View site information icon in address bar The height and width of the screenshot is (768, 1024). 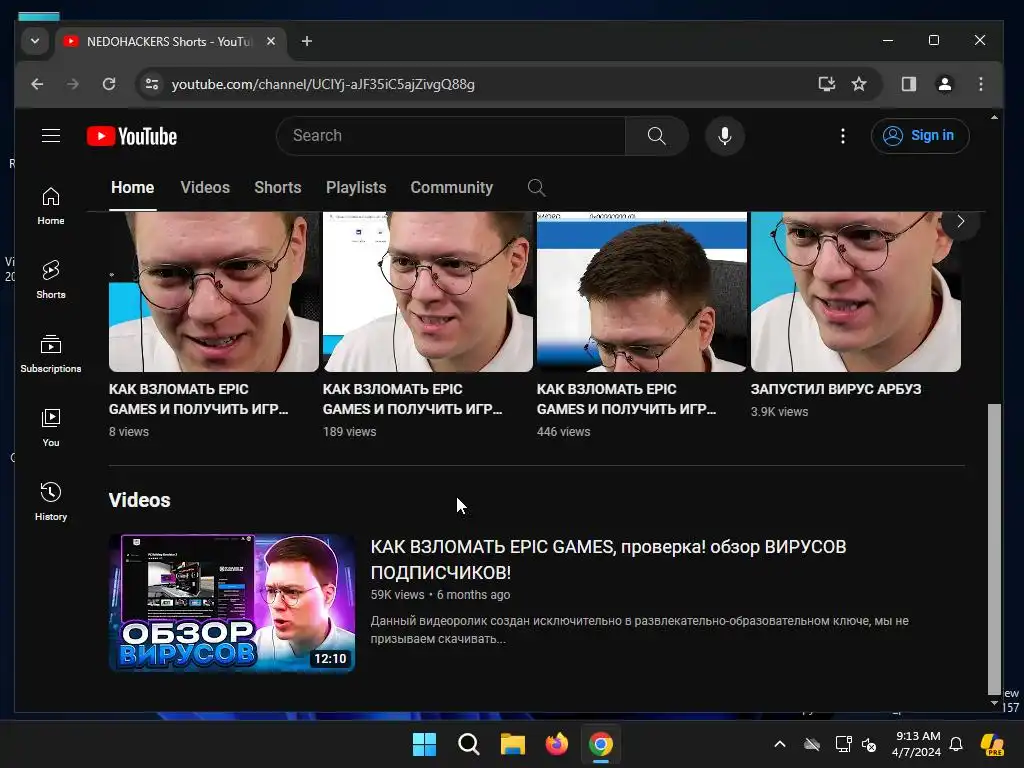point(152,84)
